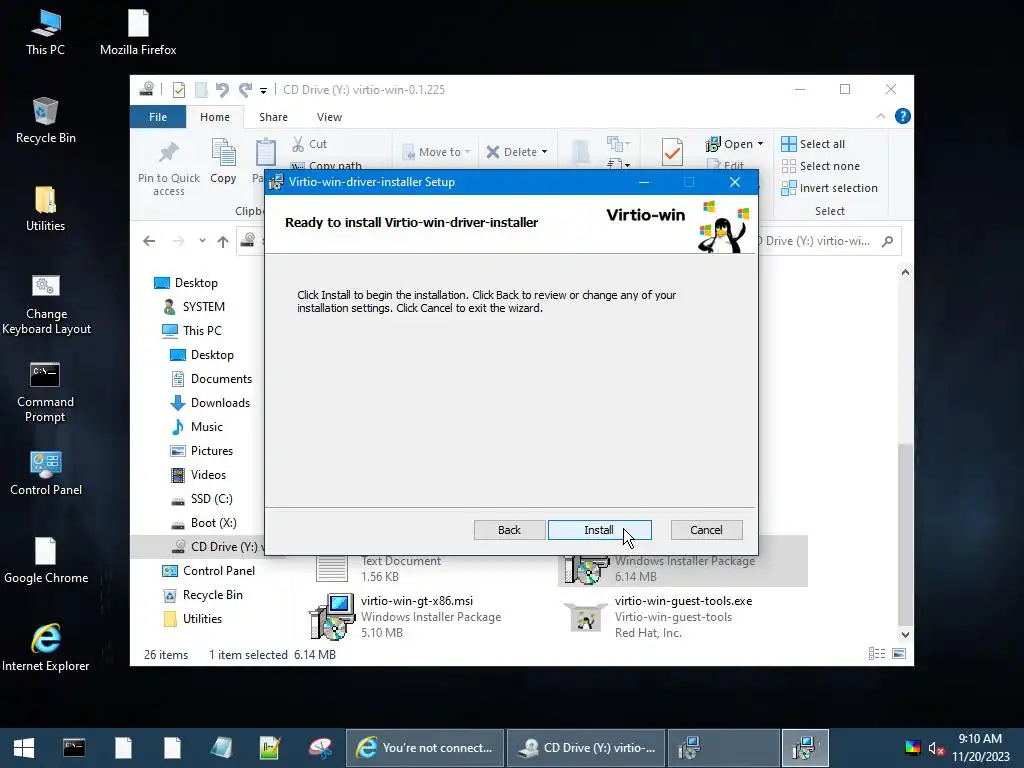Select SYSTEM in navigation tree
Image resolution: width=1024 pixels, height=768 pixels.
(x=193, y=307)
